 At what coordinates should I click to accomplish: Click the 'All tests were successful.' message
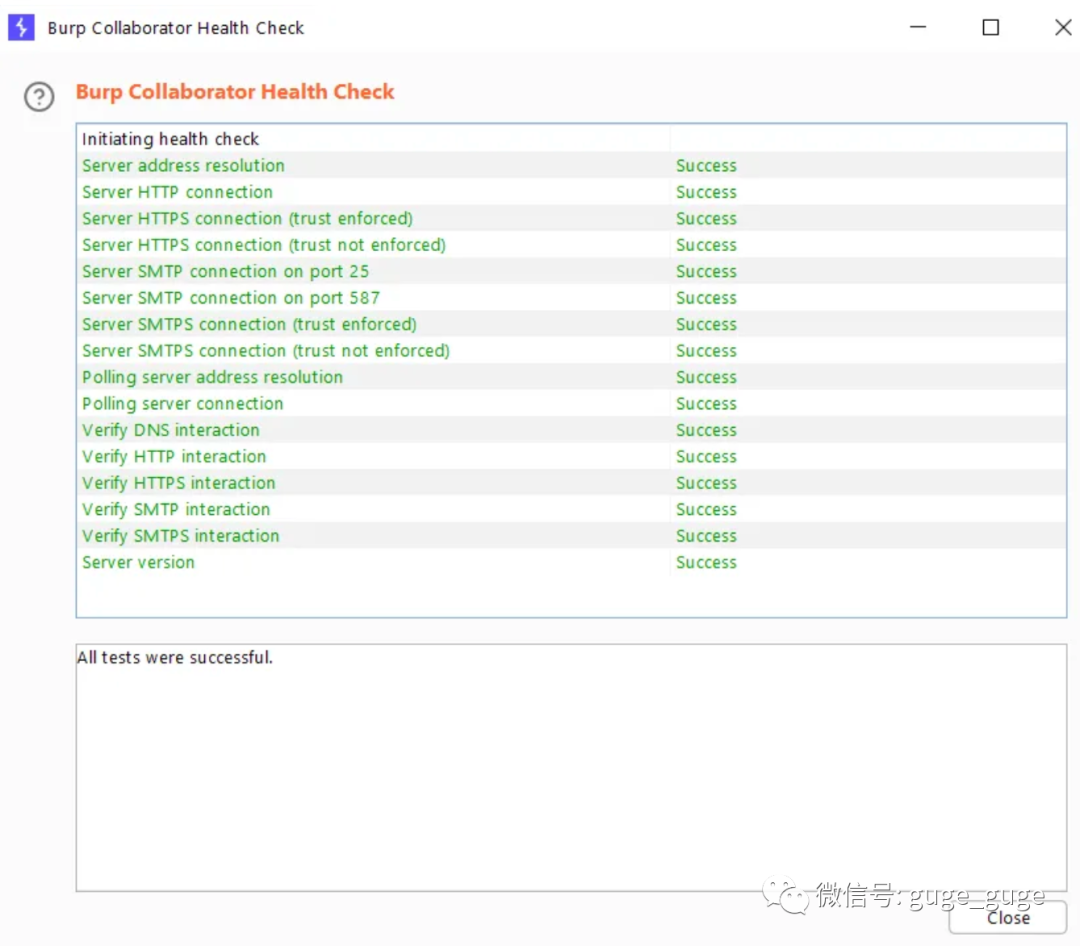(x=174, y=657)
